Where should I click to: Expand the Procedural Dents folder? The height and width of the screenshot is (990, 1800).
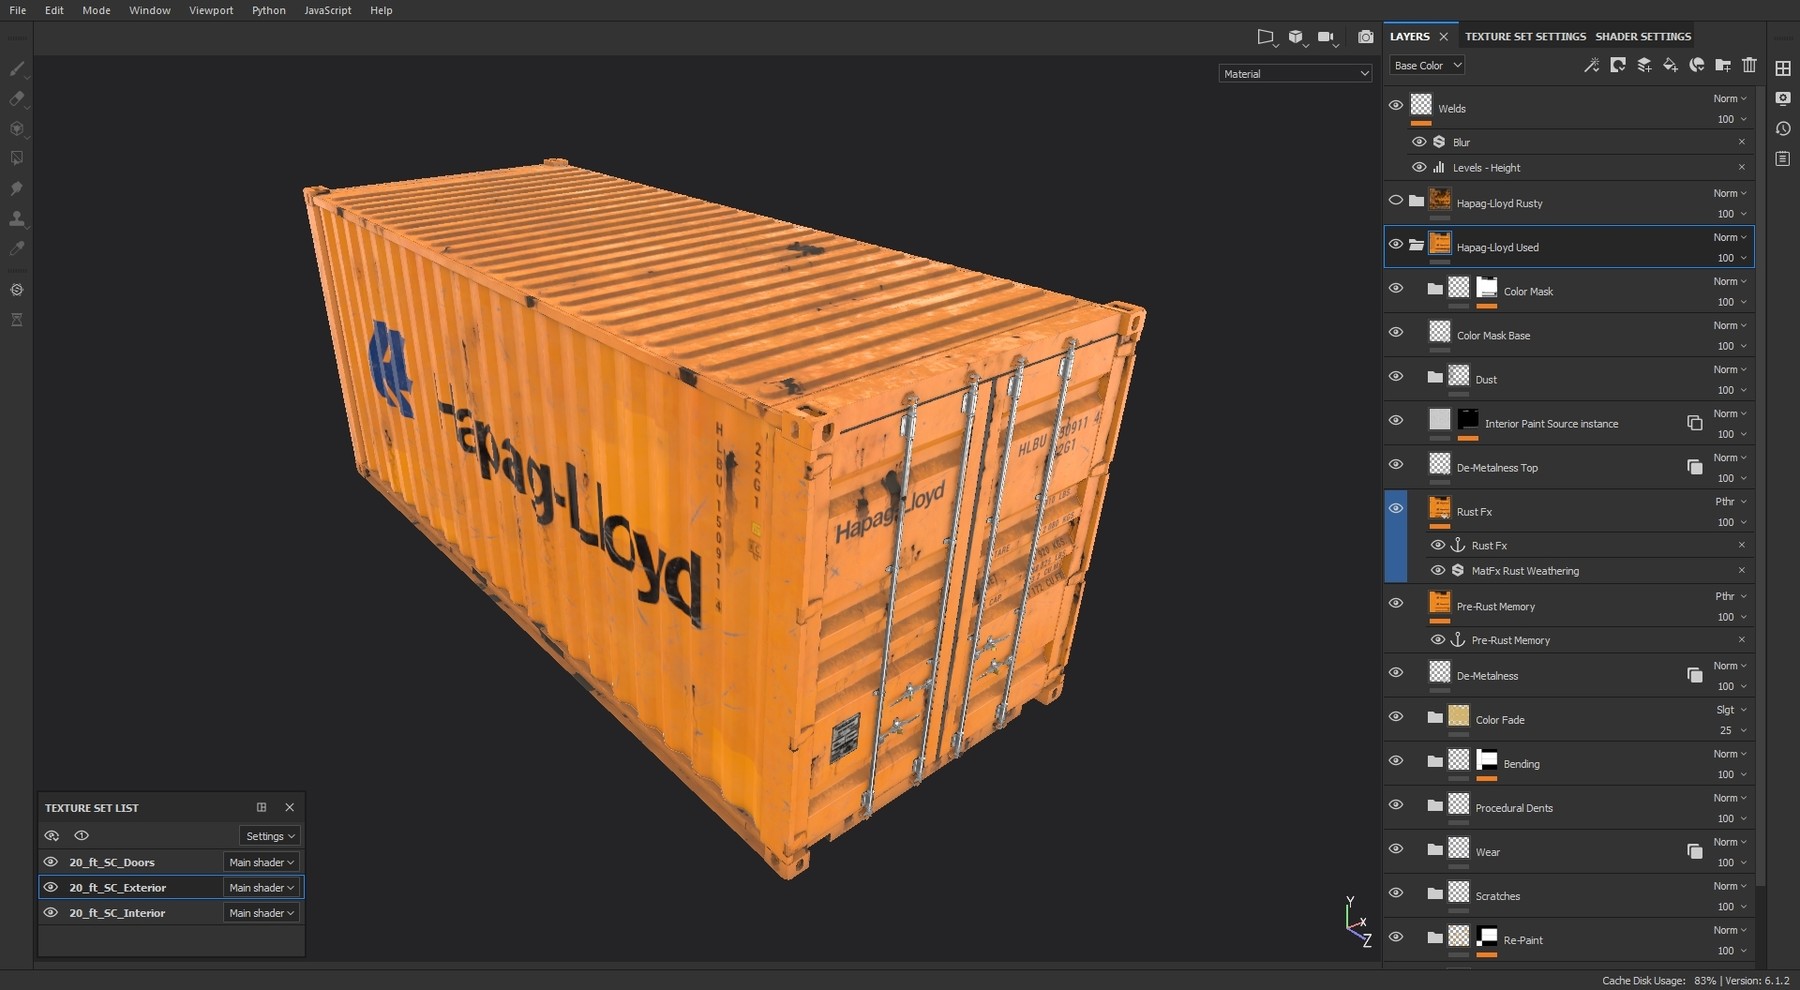point(1435,805)
